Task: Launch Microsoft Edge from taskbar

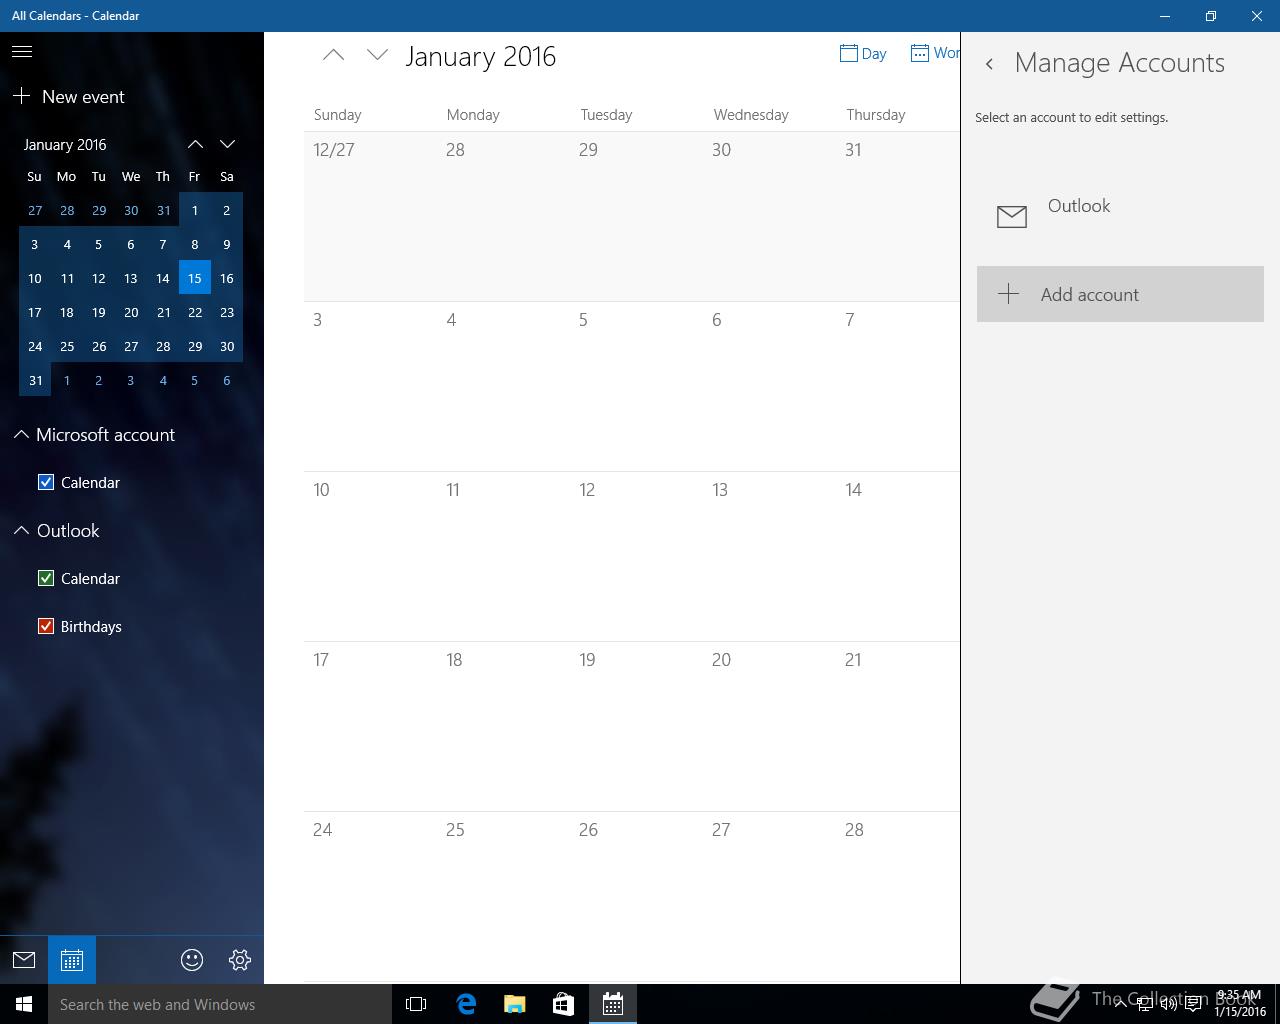Action: (466, 1004)
